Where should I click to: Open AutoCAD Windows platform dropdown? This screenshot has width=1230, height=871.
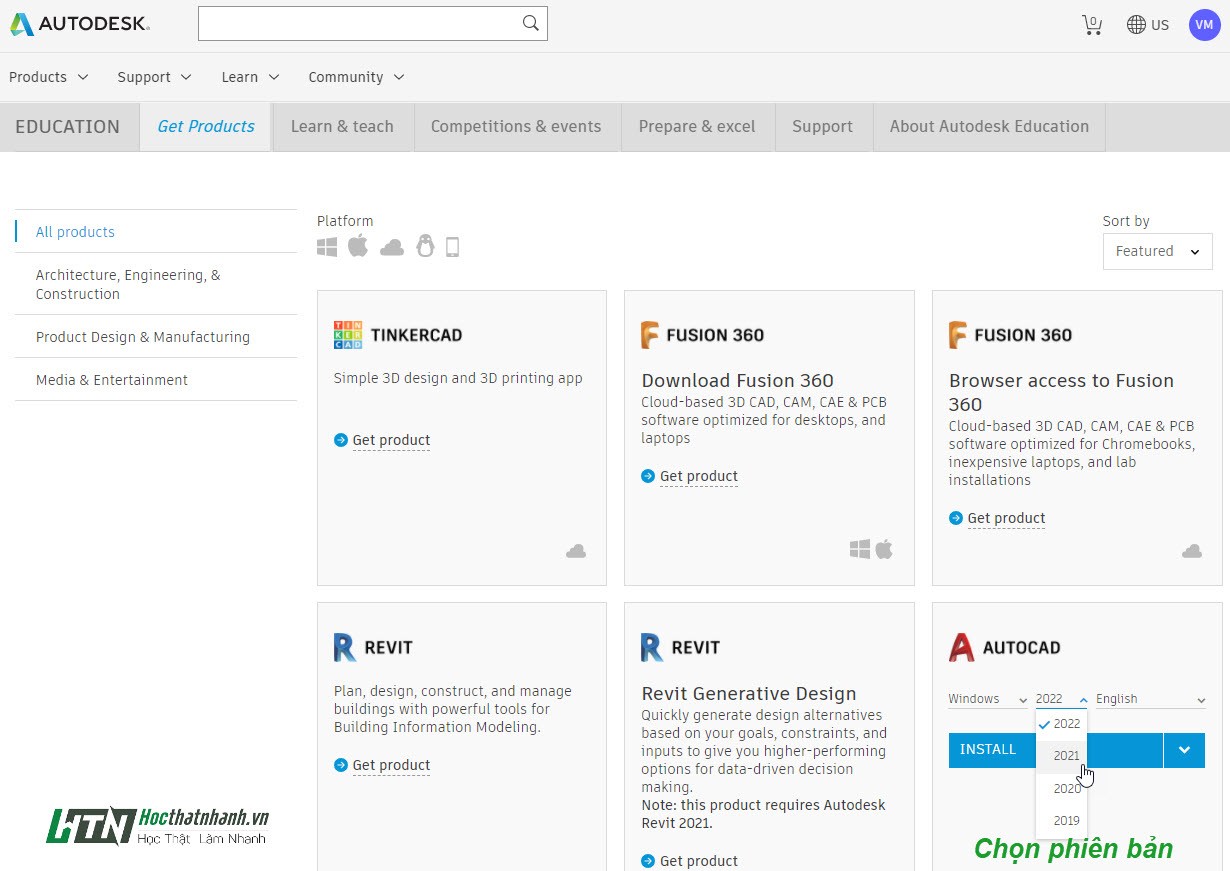click(988, 699)
